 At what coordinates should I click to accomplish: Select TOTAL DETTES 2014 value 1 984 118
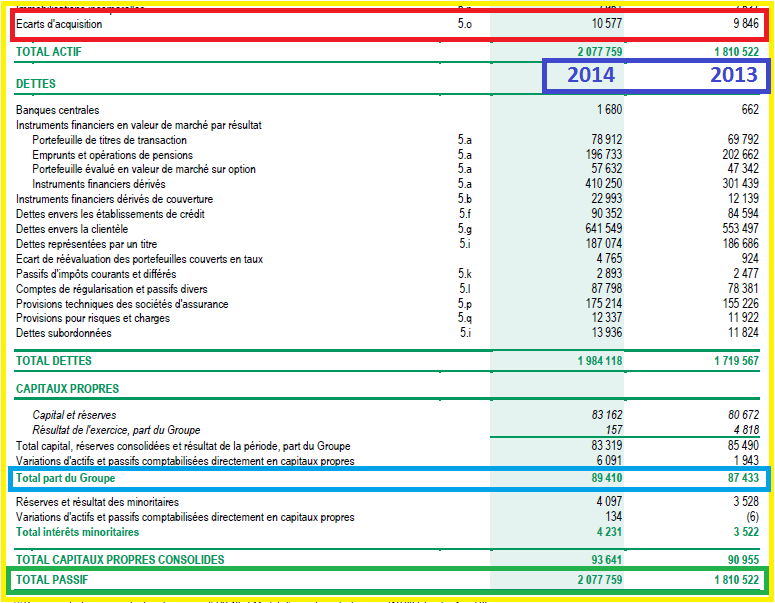[x=600, y=361]
